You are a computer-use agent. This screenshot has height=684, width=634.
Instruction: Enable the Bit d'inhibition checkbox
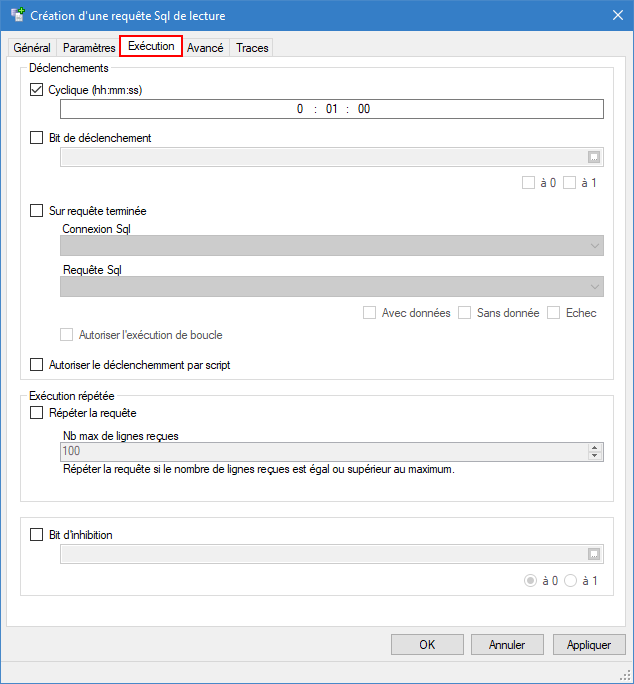coord(38,535)
